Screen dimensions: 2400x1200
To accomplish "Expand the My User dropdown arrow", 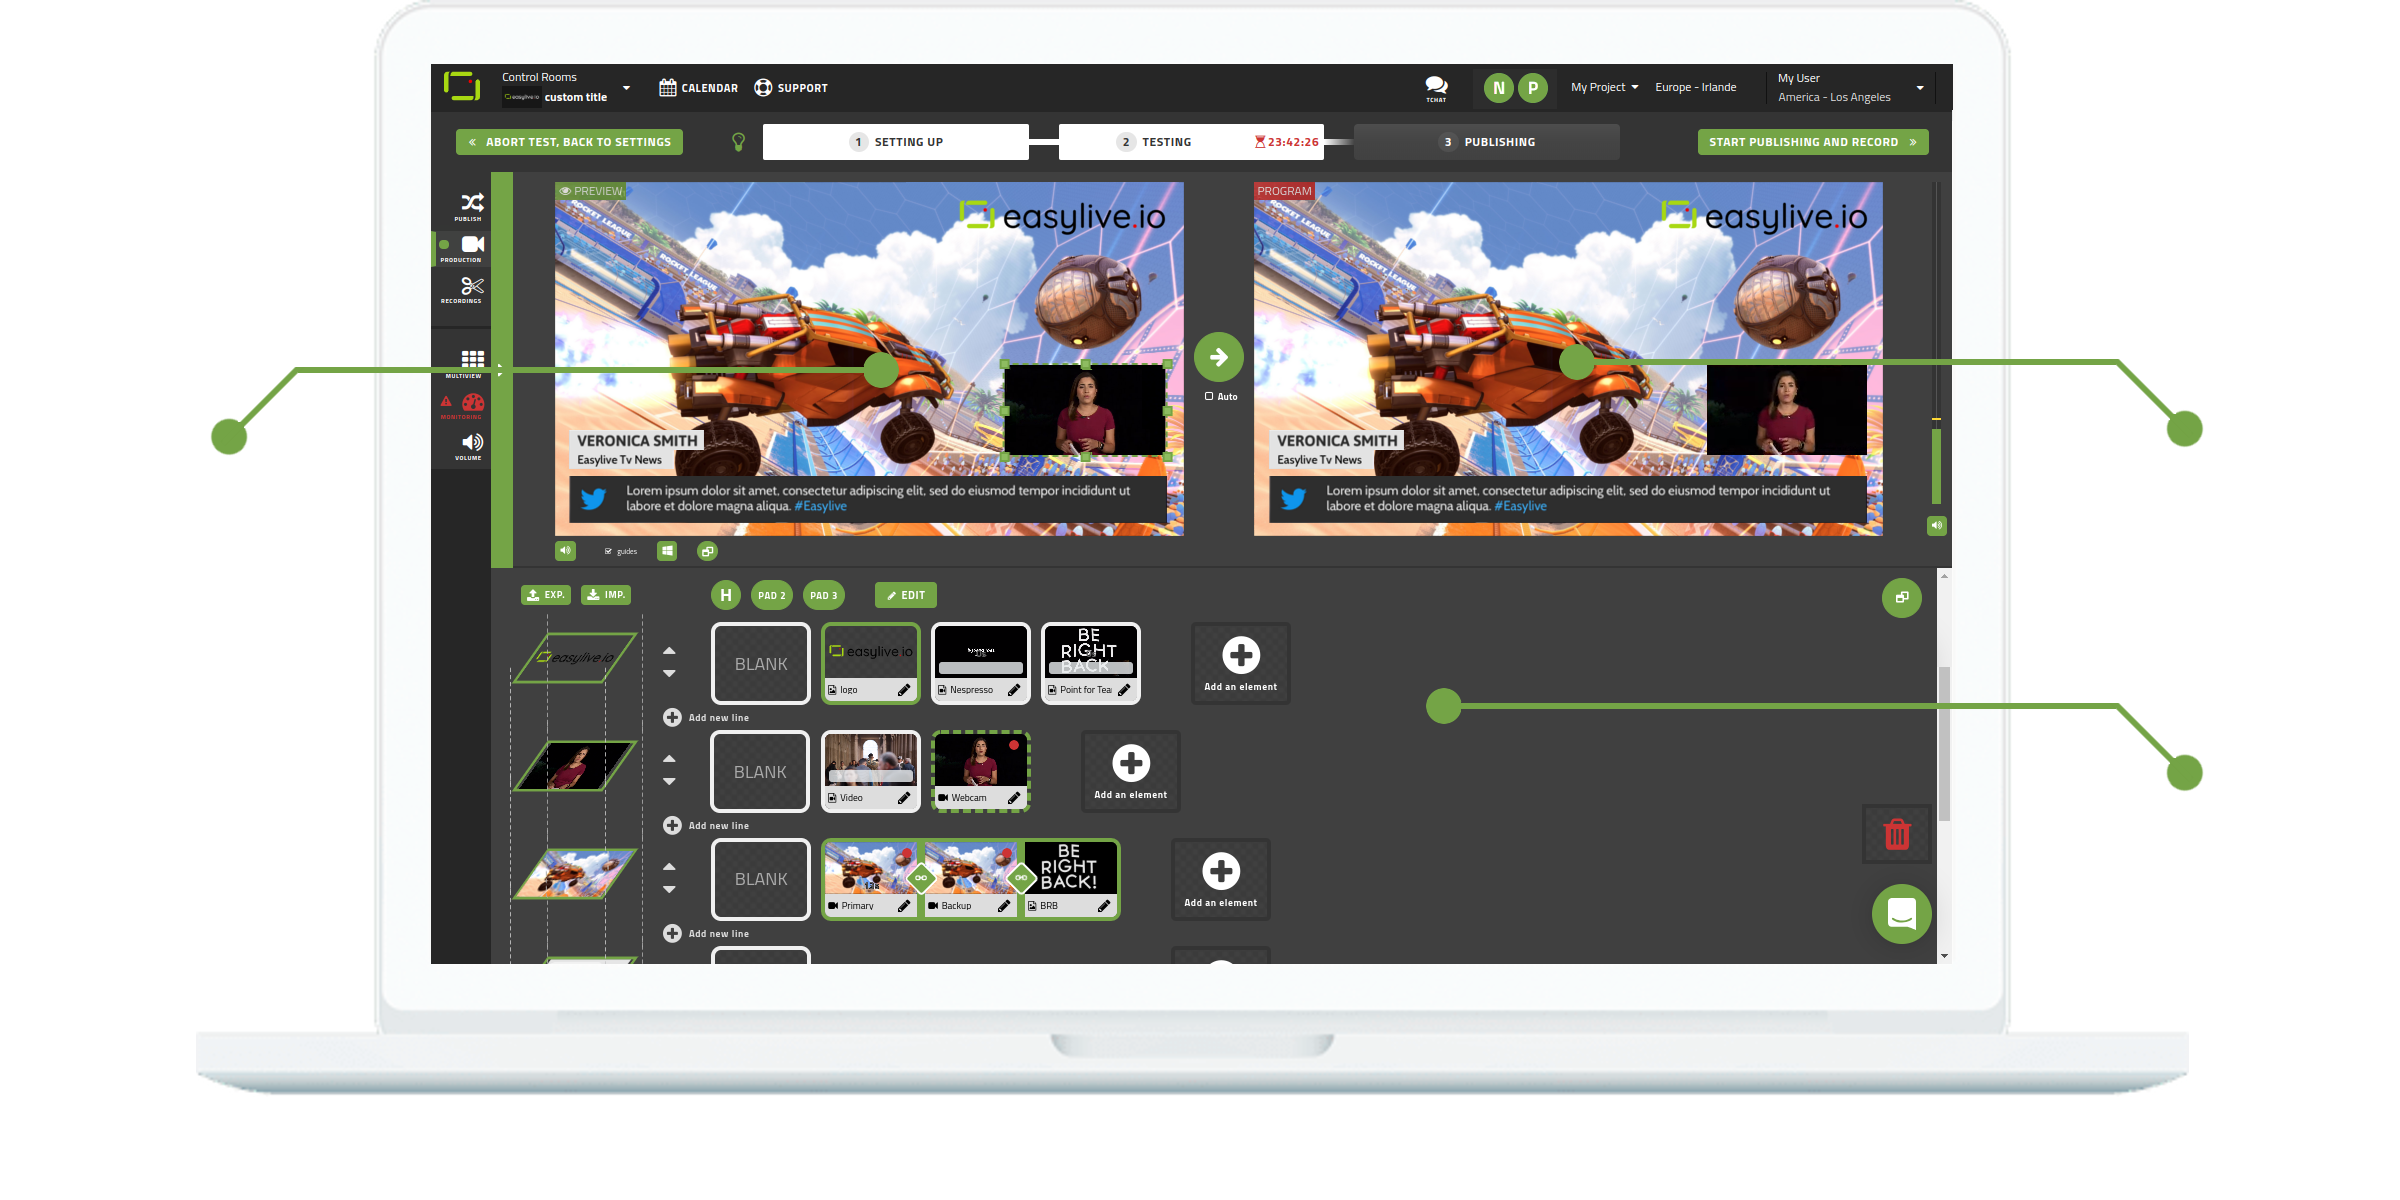I will coord(1919,88).
